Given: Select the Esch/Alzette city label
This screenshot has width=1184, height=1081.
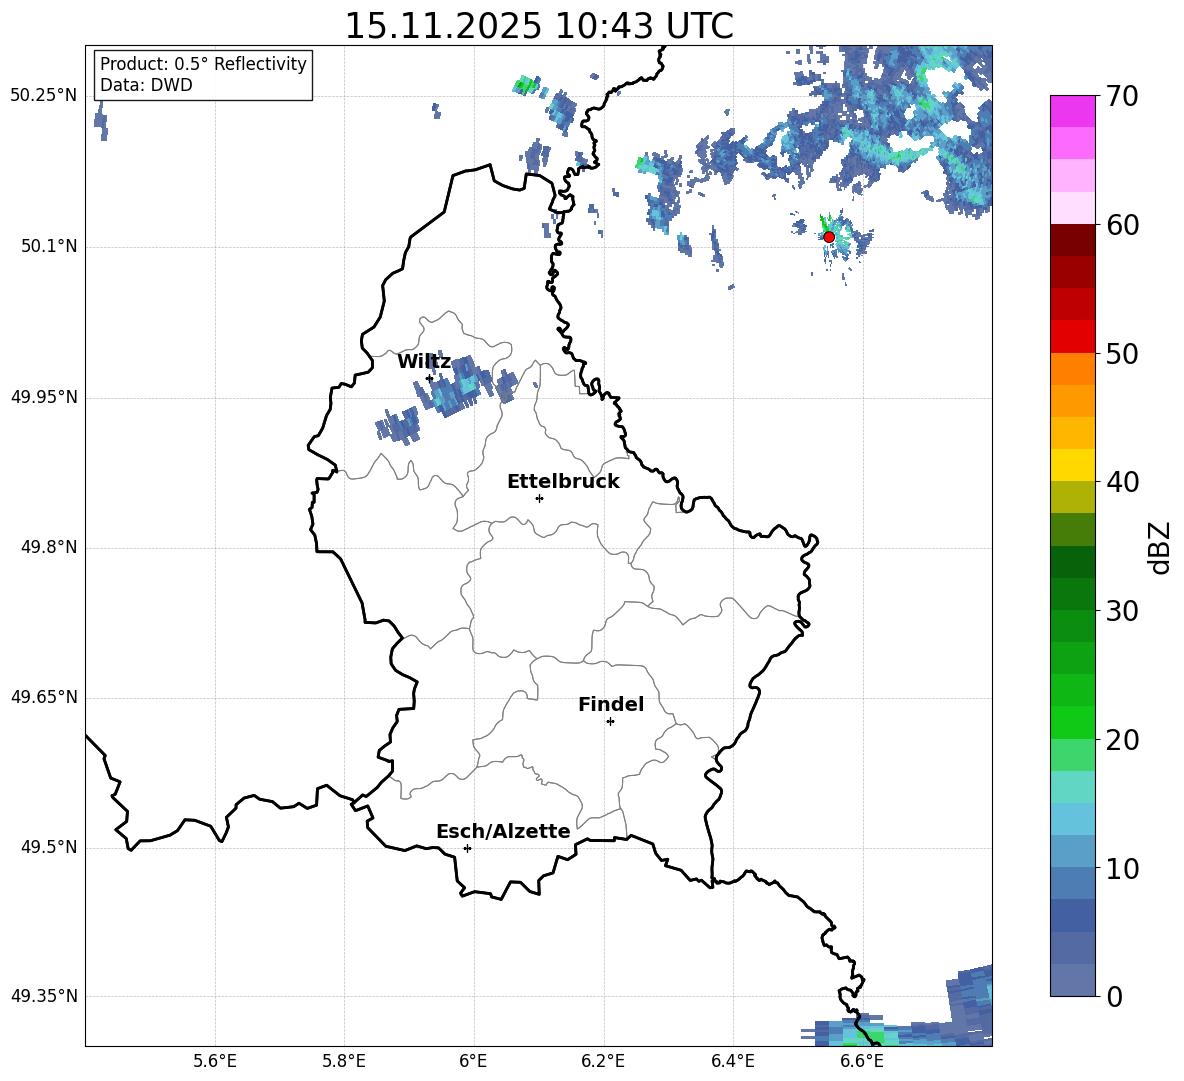Looking at the screenshot, I should pos(502,832).
